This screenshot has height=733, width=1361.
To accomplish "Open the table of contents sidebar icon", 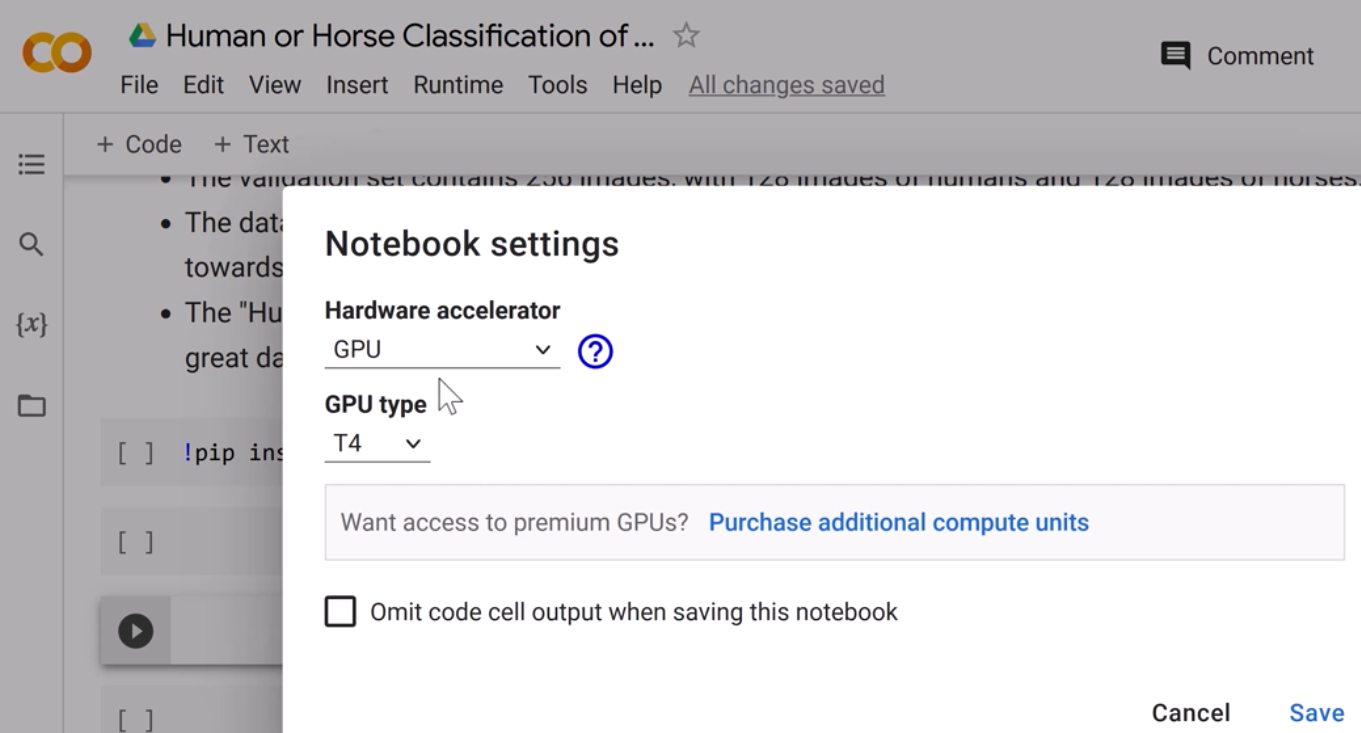I will click(31, 164).
